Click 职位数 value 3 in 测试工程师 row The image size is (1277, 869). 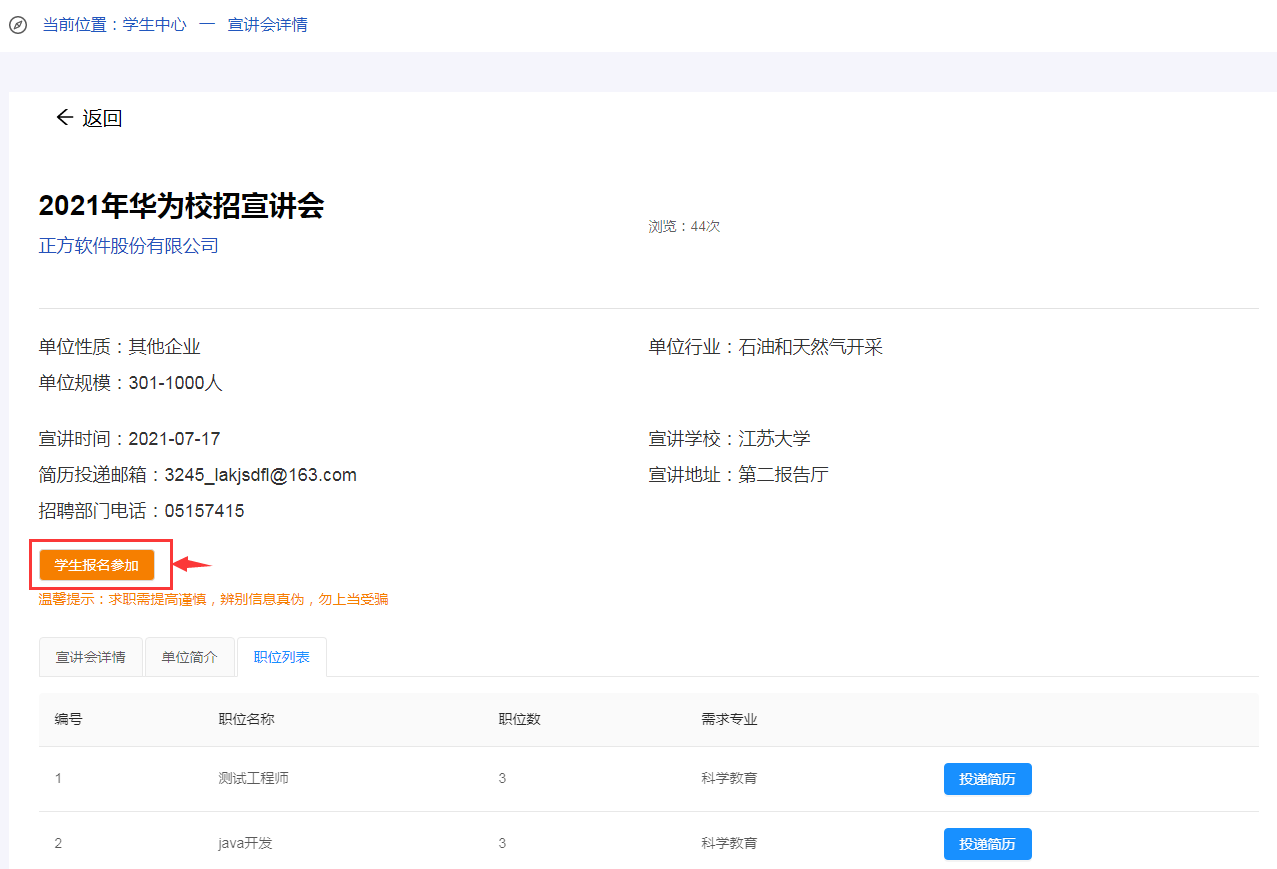[x=502, y=778]
